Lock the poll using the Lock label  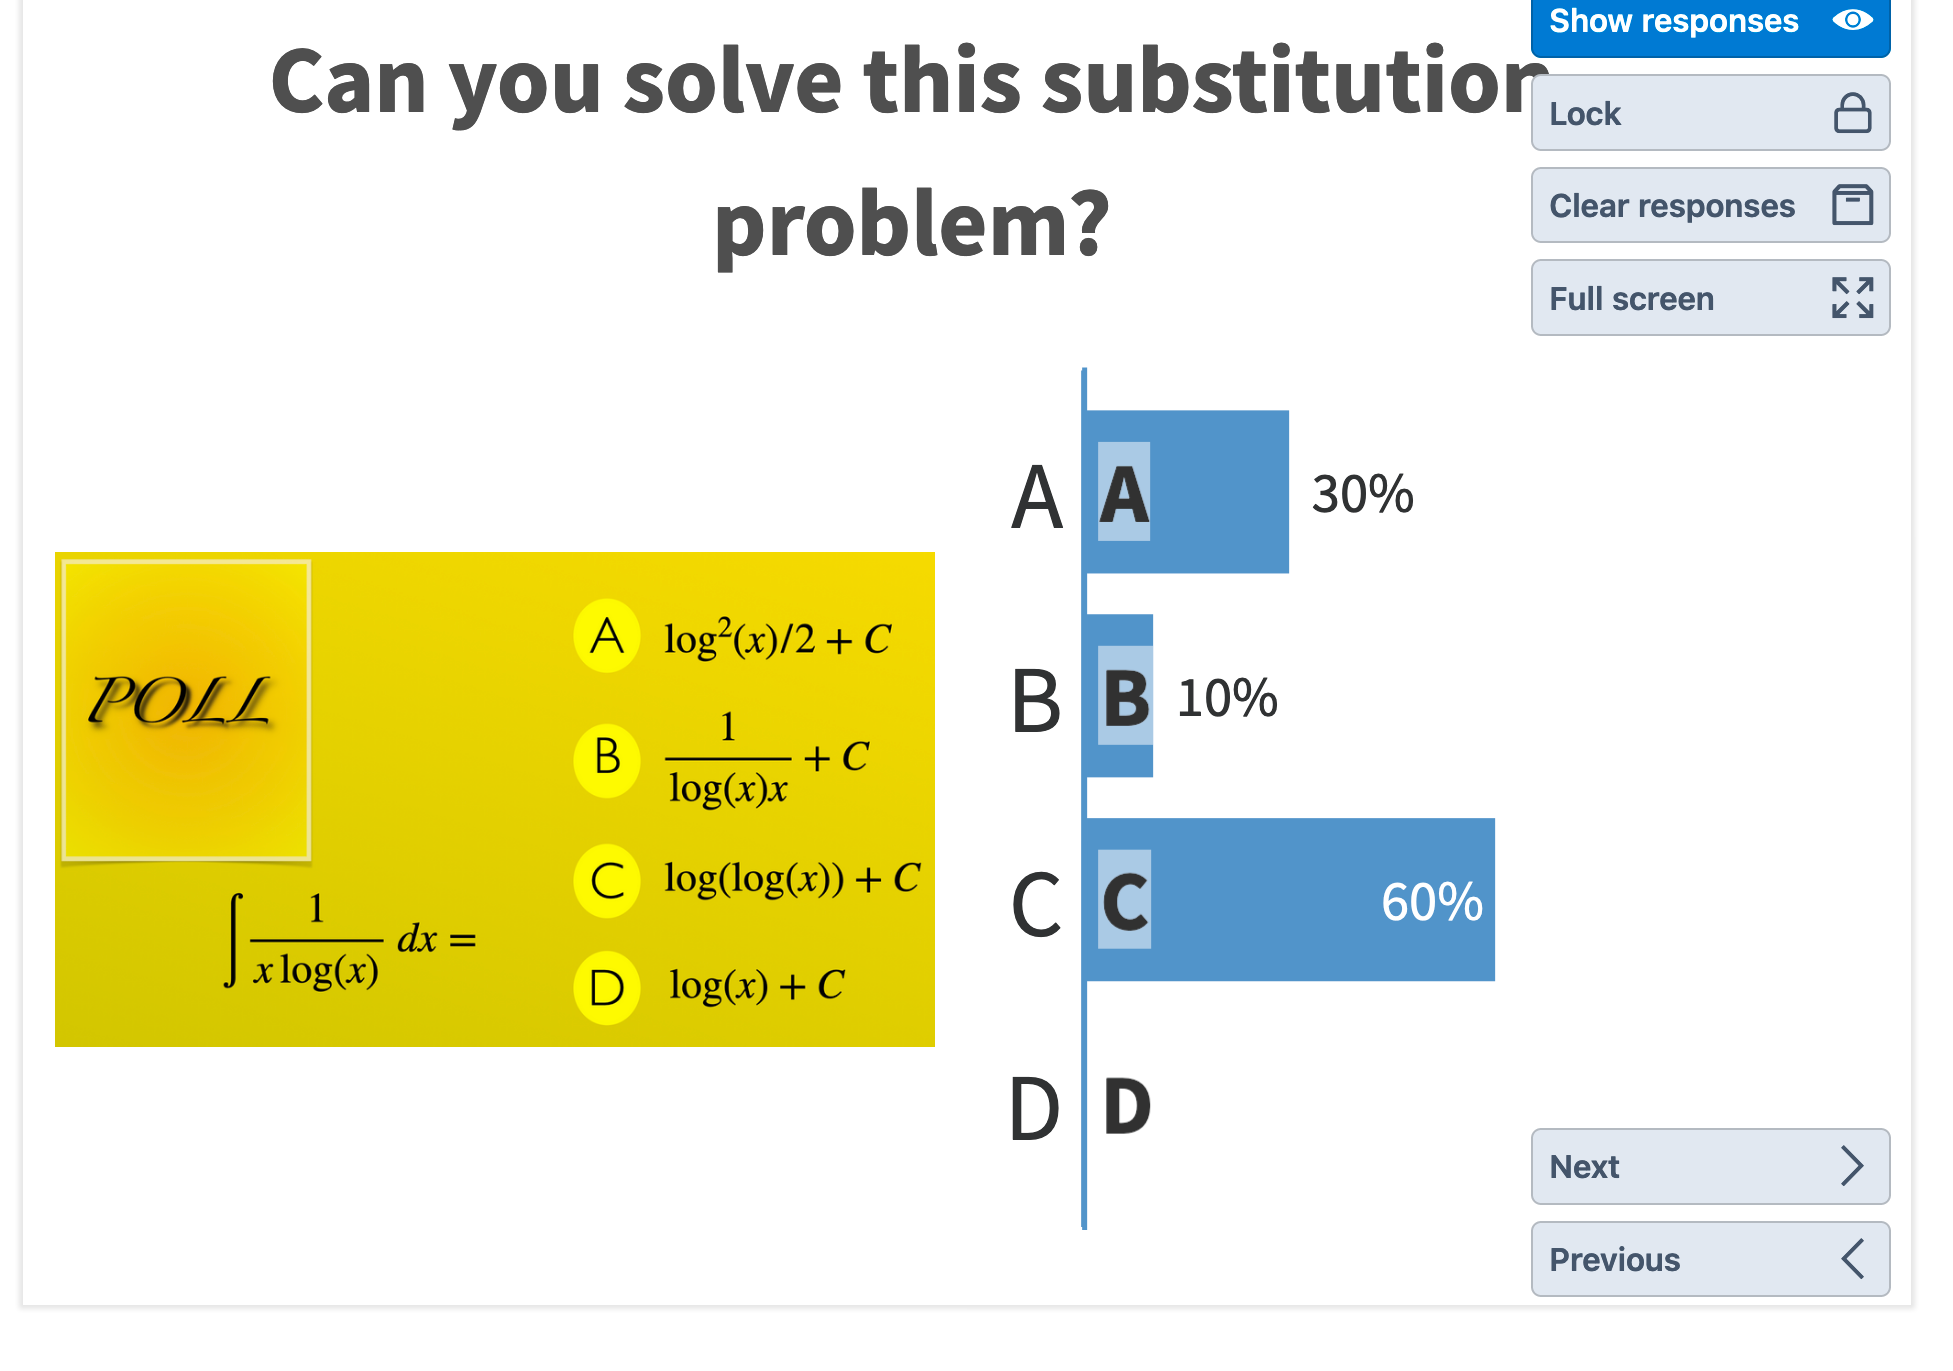tap(1585, 114)
